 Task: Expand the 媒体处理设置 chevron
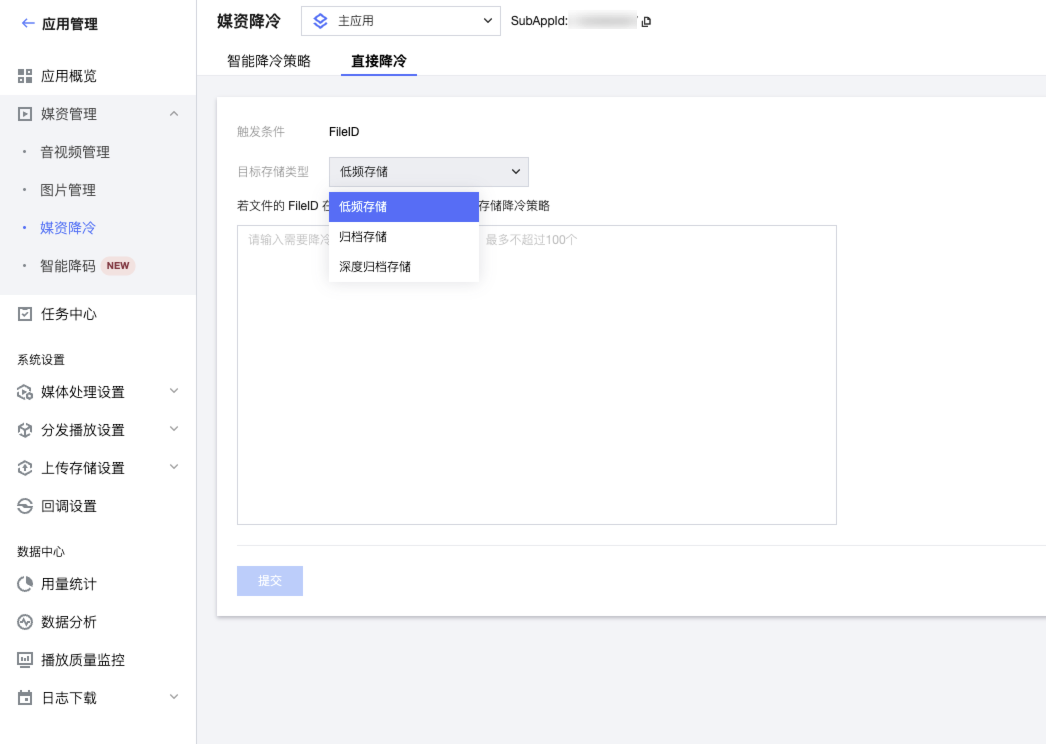[174, 391]
